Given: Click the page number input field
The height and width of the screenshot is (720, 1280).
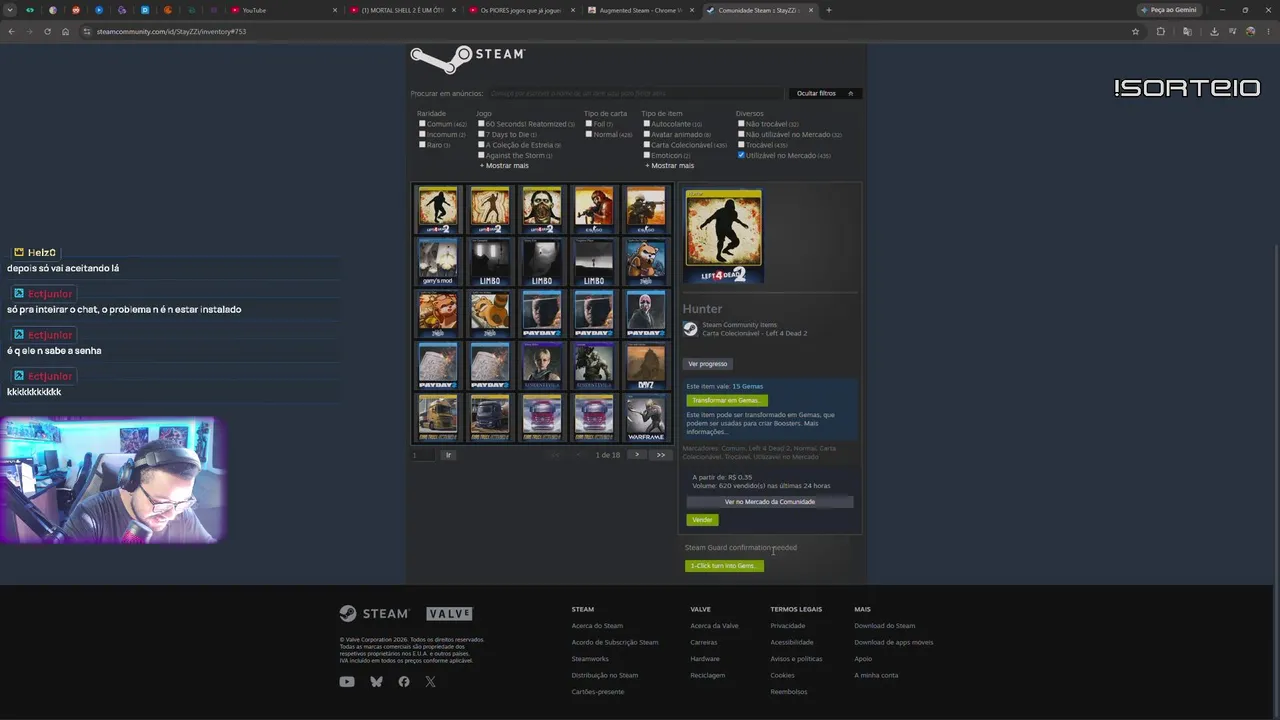Looking at the screenshot, I should pos(423,455).
